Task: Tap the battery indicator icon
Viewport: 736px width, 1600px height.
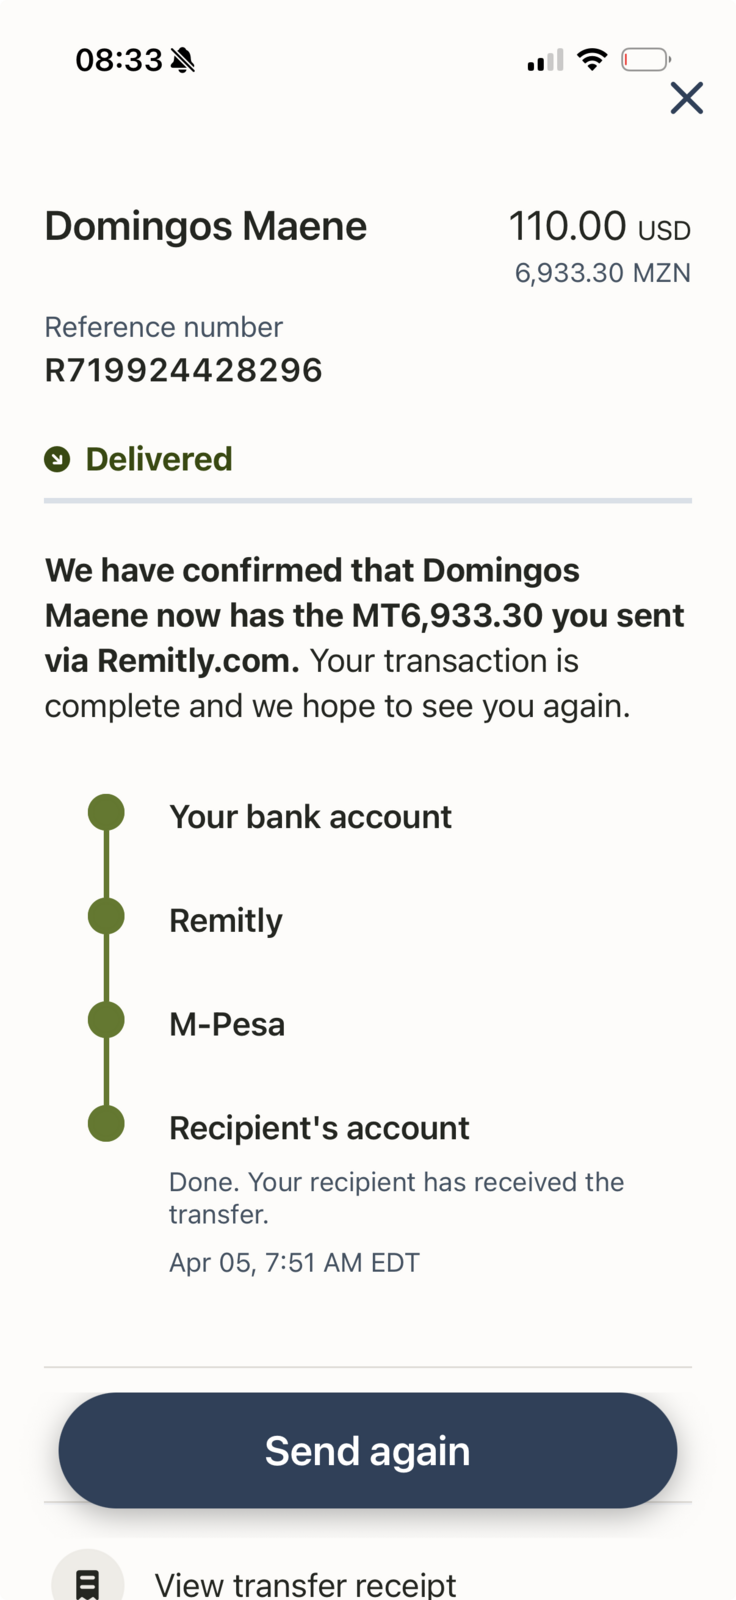Action: [645, 60]
